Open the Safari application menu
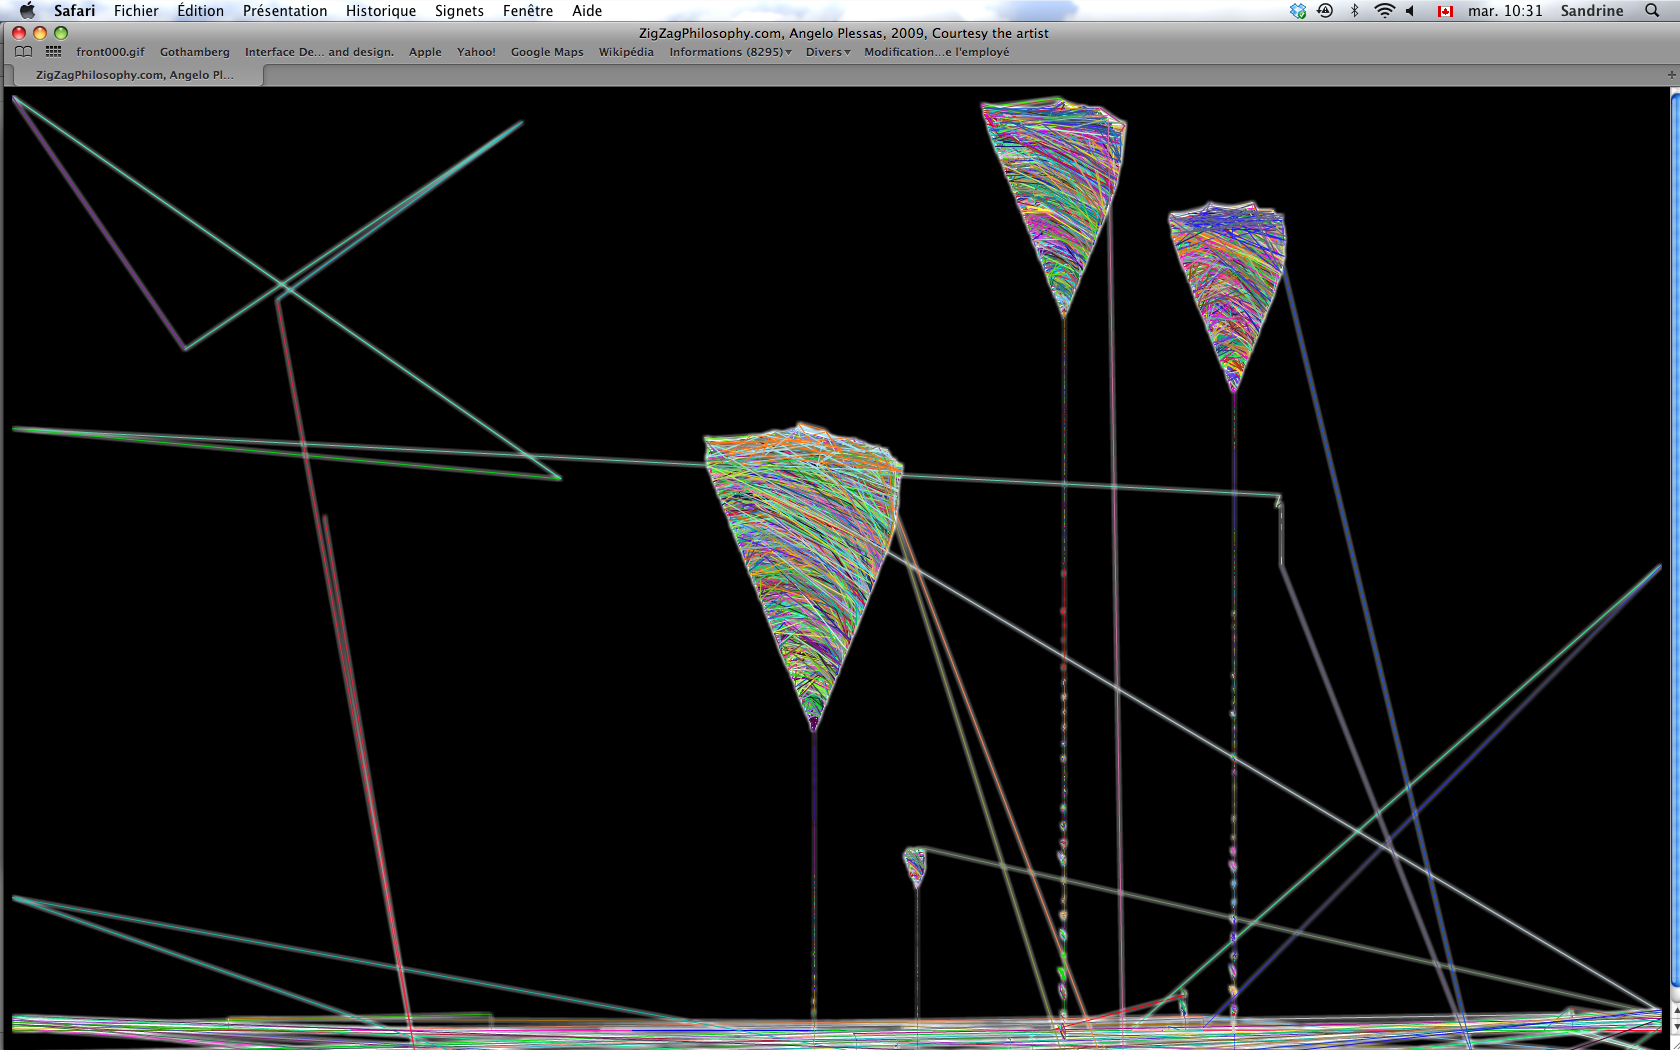This screenshot has width=1680, height=1050. pos(75,11)
